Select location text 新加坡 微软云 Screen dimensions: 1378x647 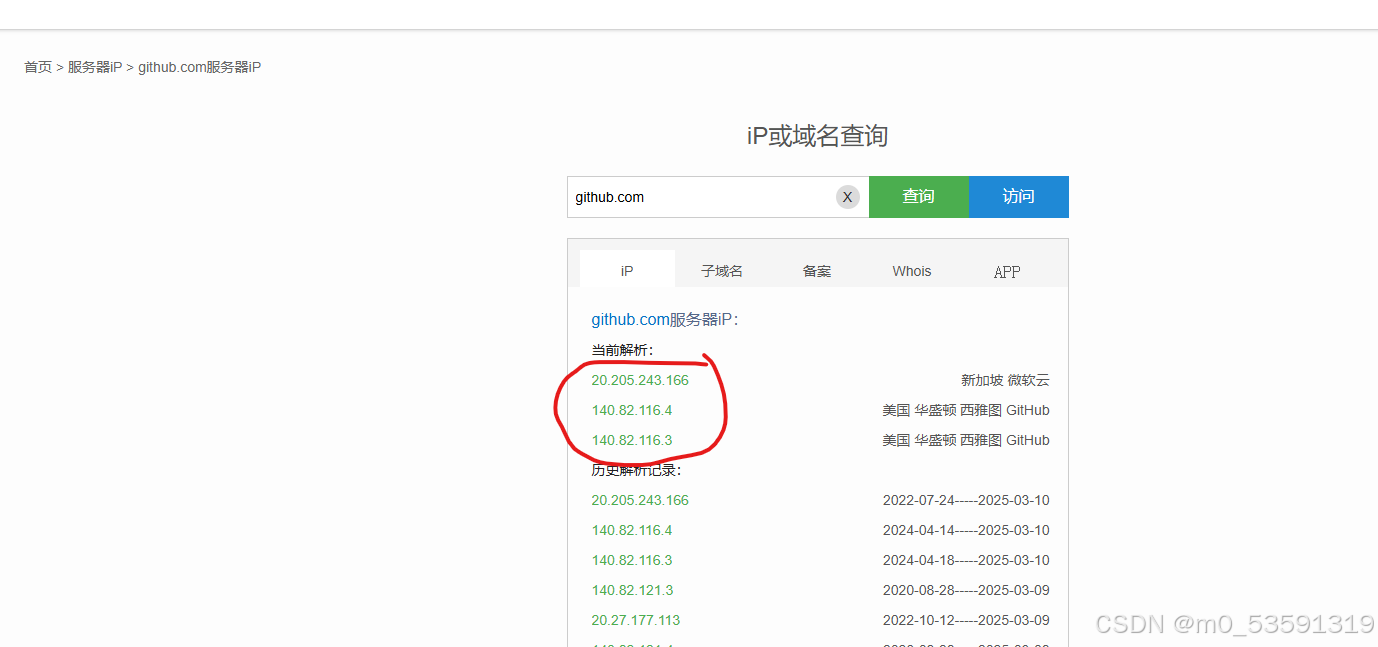[x=1005, y=380]
